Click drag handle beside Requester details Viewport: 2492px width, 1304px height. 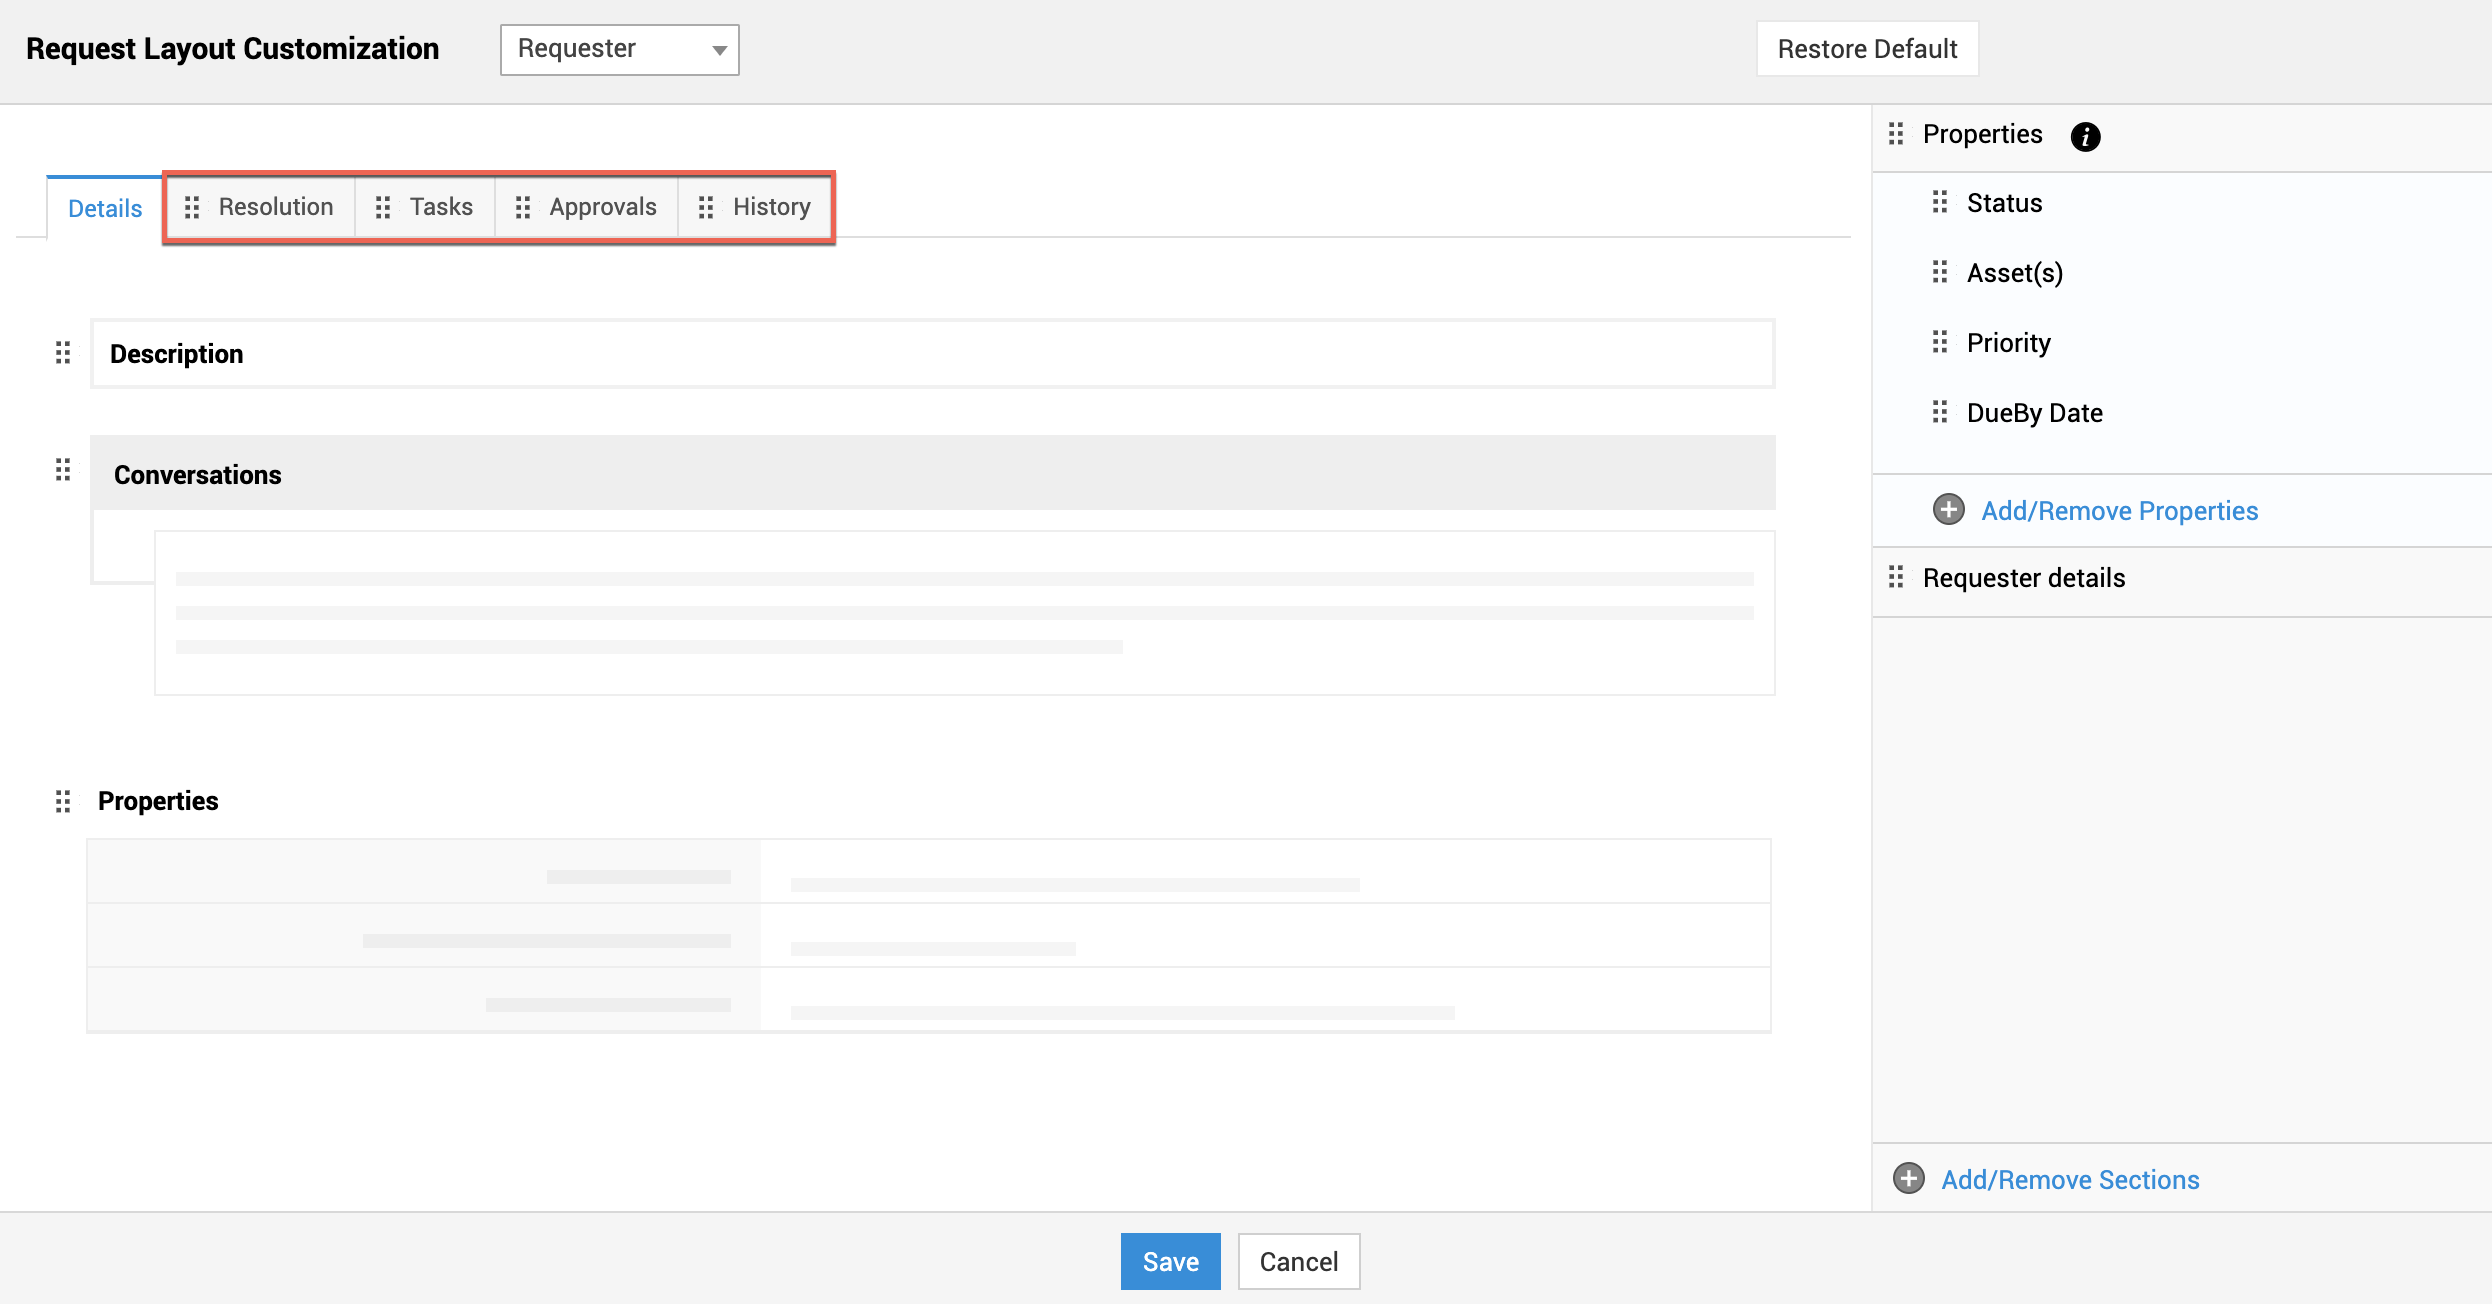tap(1896, 577)
